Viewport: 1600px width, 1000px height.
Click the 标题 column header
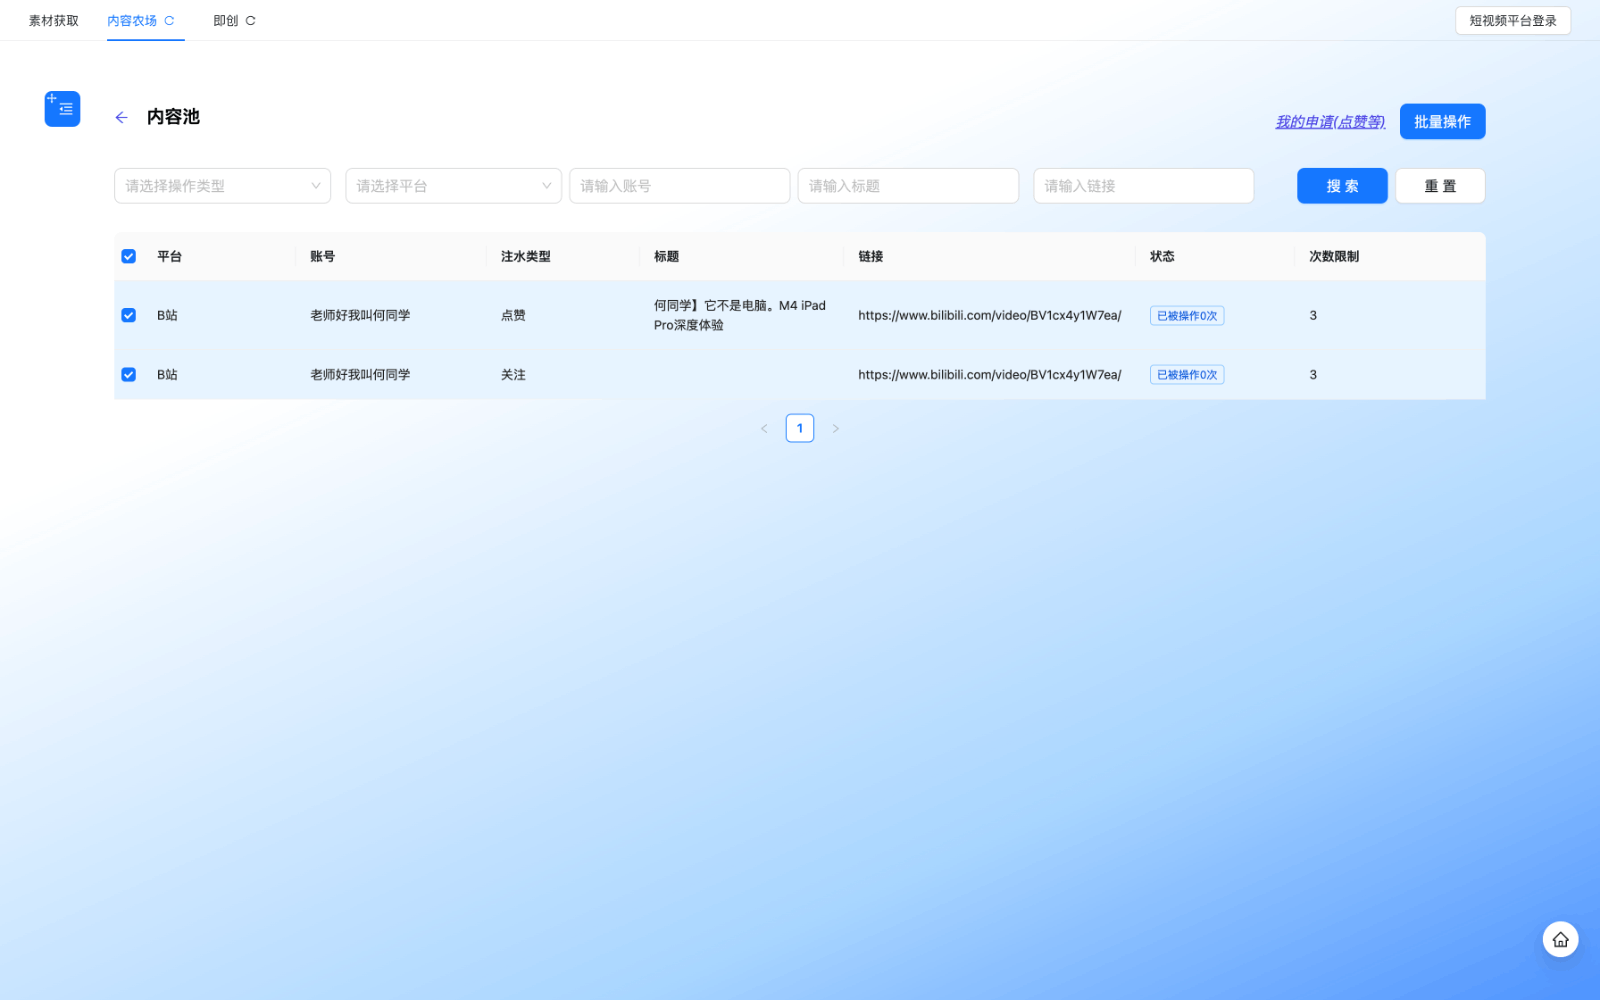pyautogui.click(x=666, y=257)
